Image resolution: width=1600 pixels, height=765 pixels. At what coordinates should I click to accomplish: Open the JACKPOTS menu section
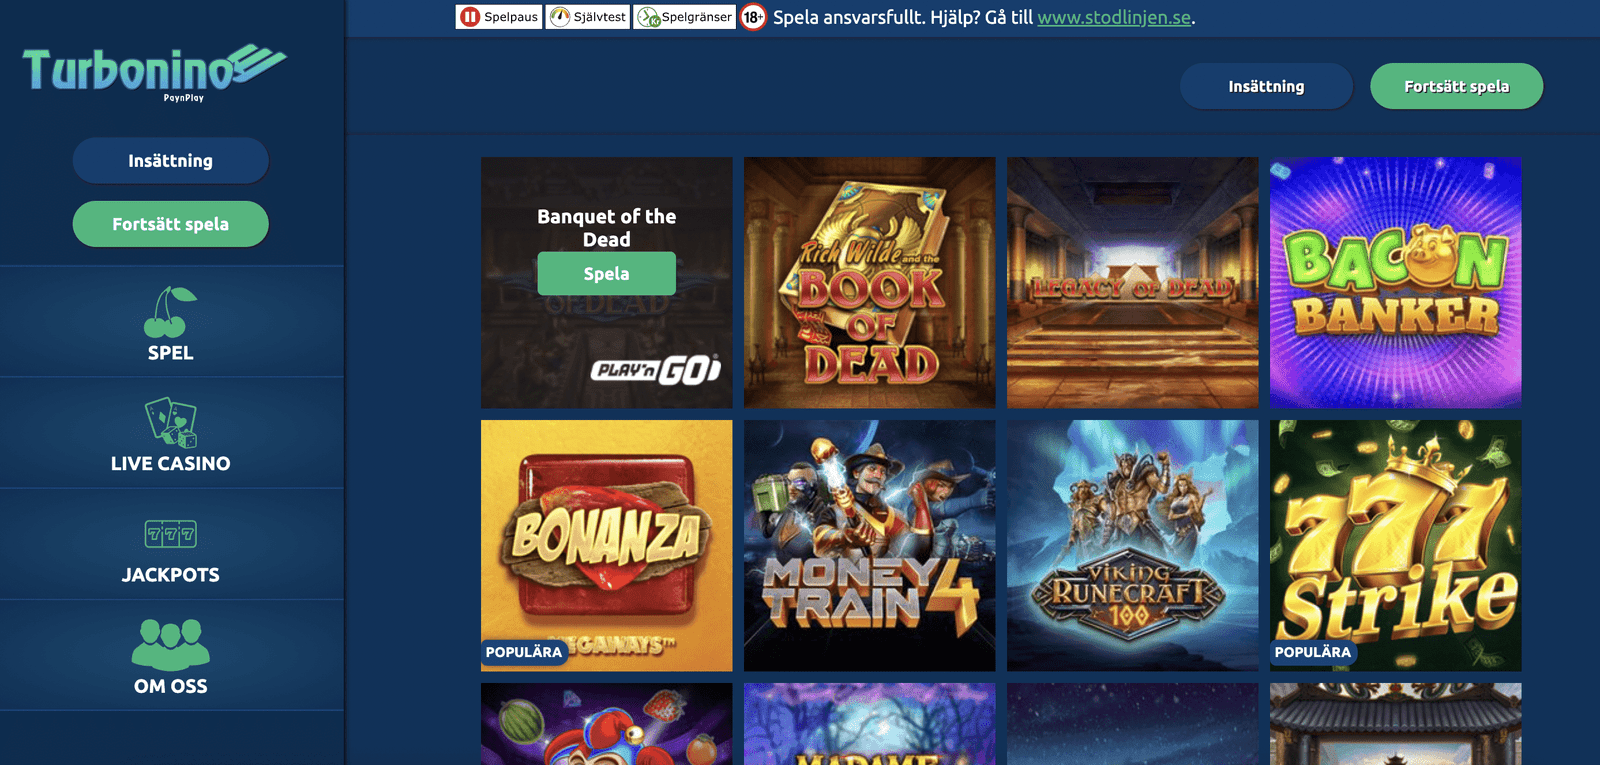(x=171, y=545)
